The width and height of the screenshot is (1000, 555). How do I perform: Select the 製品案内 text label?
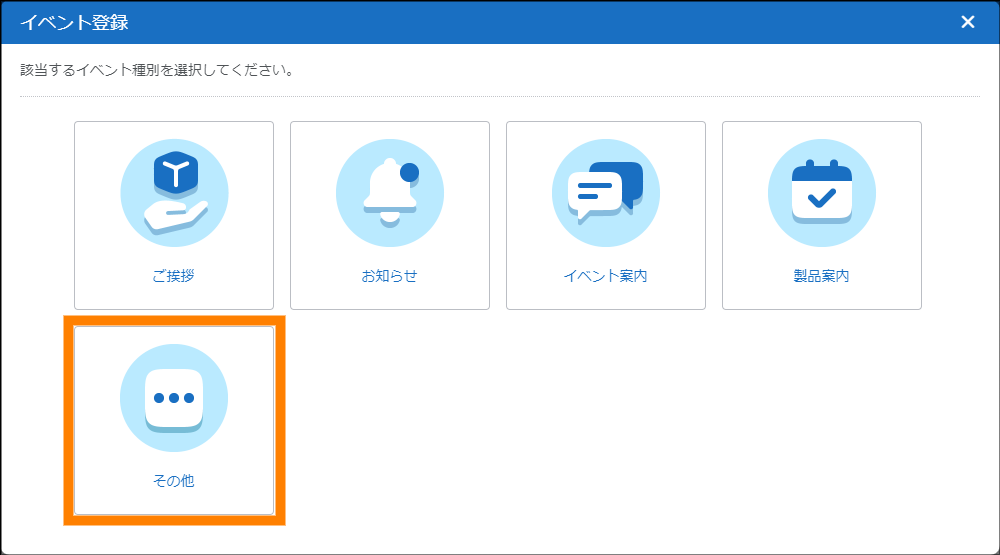(821, 276)
